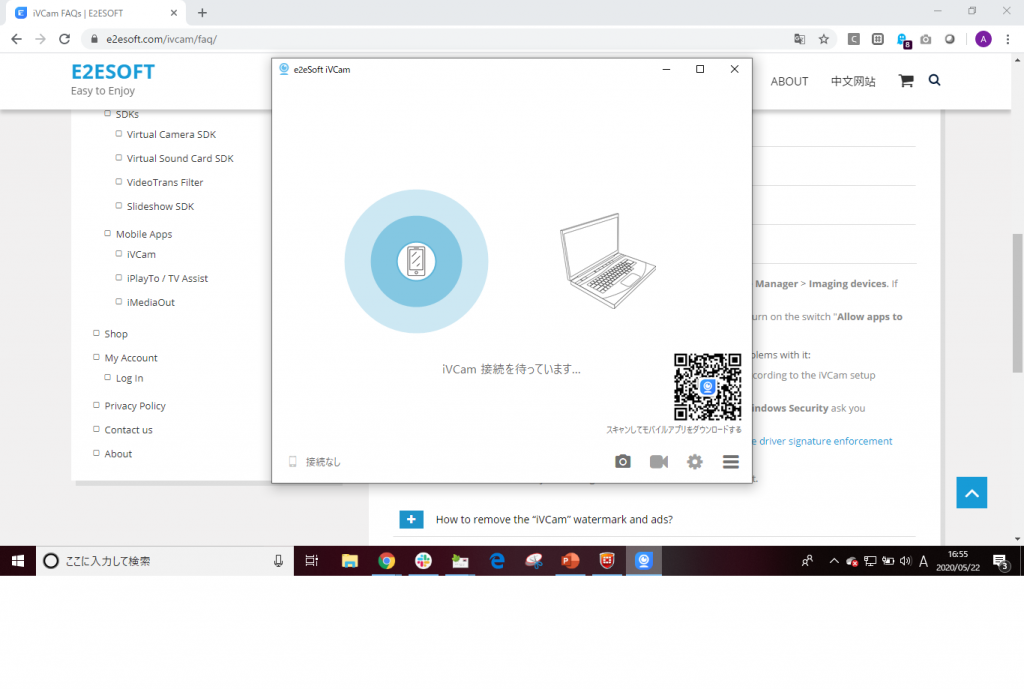1024x689 pixels.
Task: Open a new browser tab
Action: click(x=203, y=13)
